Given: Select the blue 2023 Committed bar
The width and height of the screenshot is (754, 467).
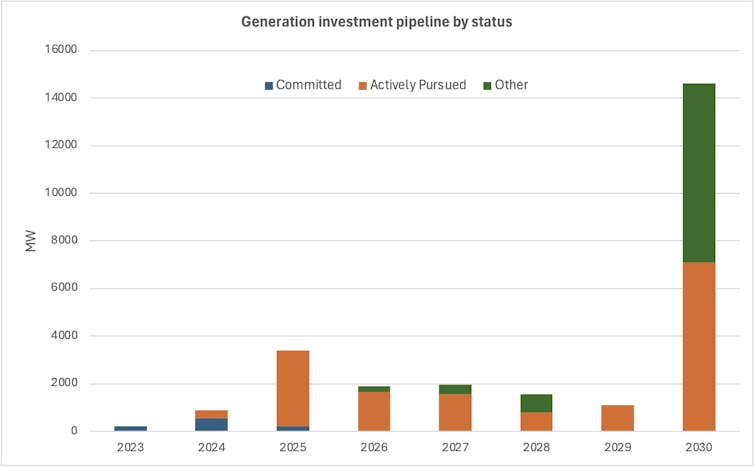Looking at the screenshot, I should coord(130,428).
